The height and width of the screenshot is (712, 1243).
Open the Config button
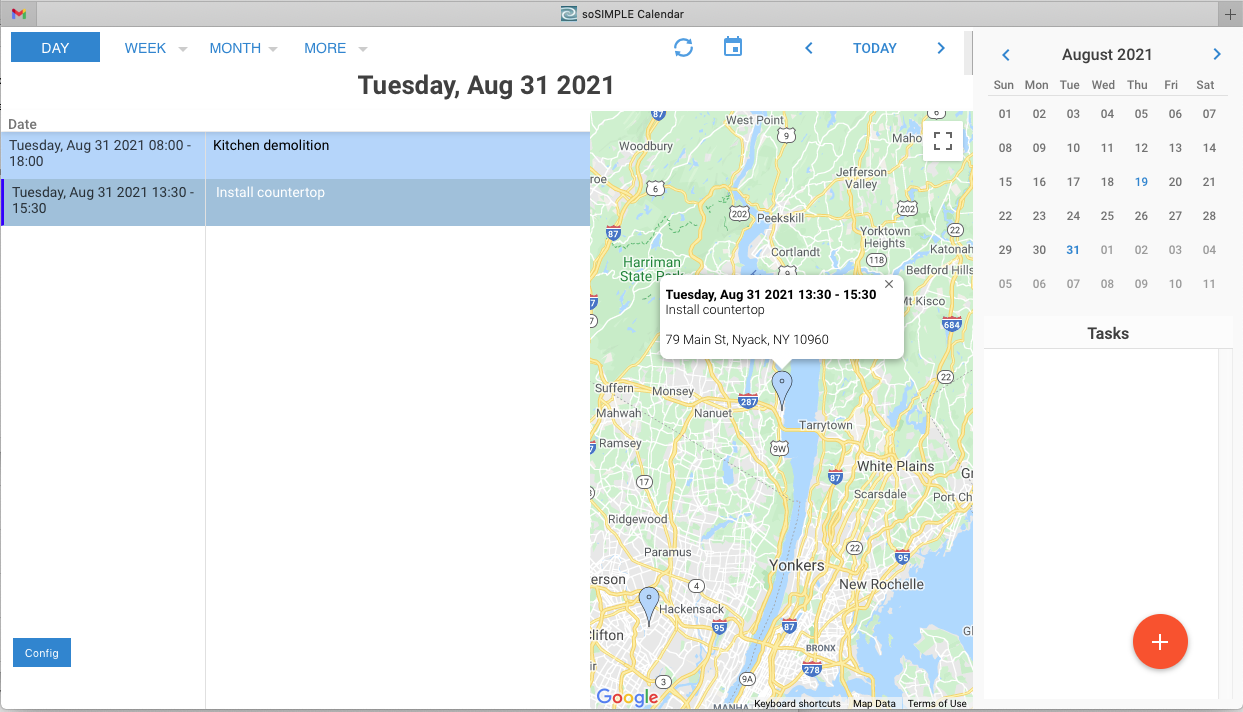coord(42,653)
